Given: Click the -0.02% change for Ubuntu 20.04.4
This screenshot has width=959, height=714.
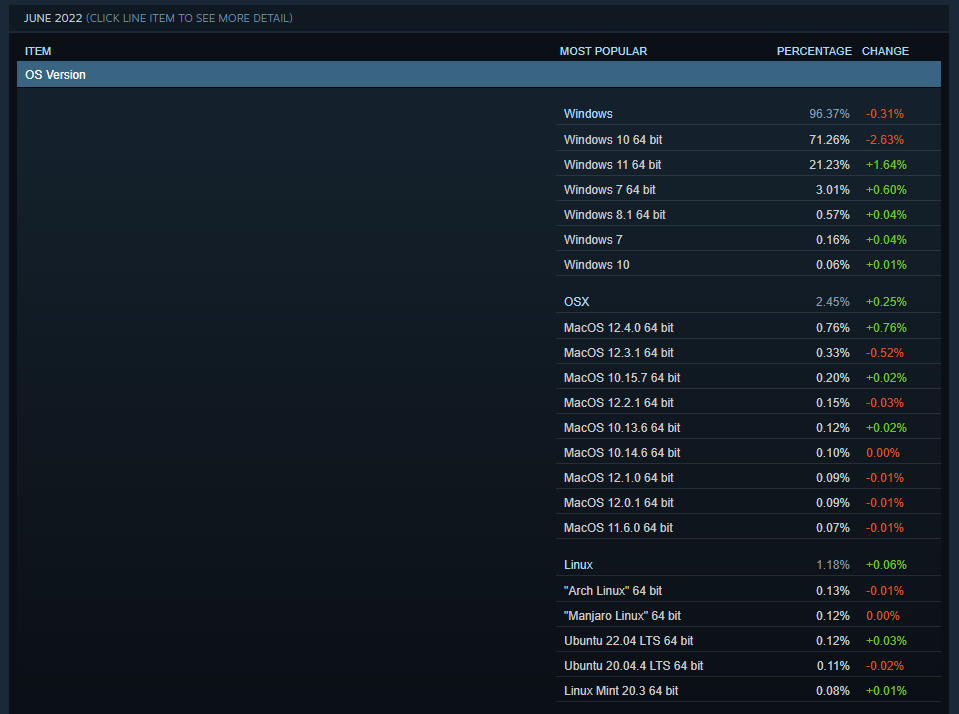Looking at the screenshot, I should click(884, 666).
